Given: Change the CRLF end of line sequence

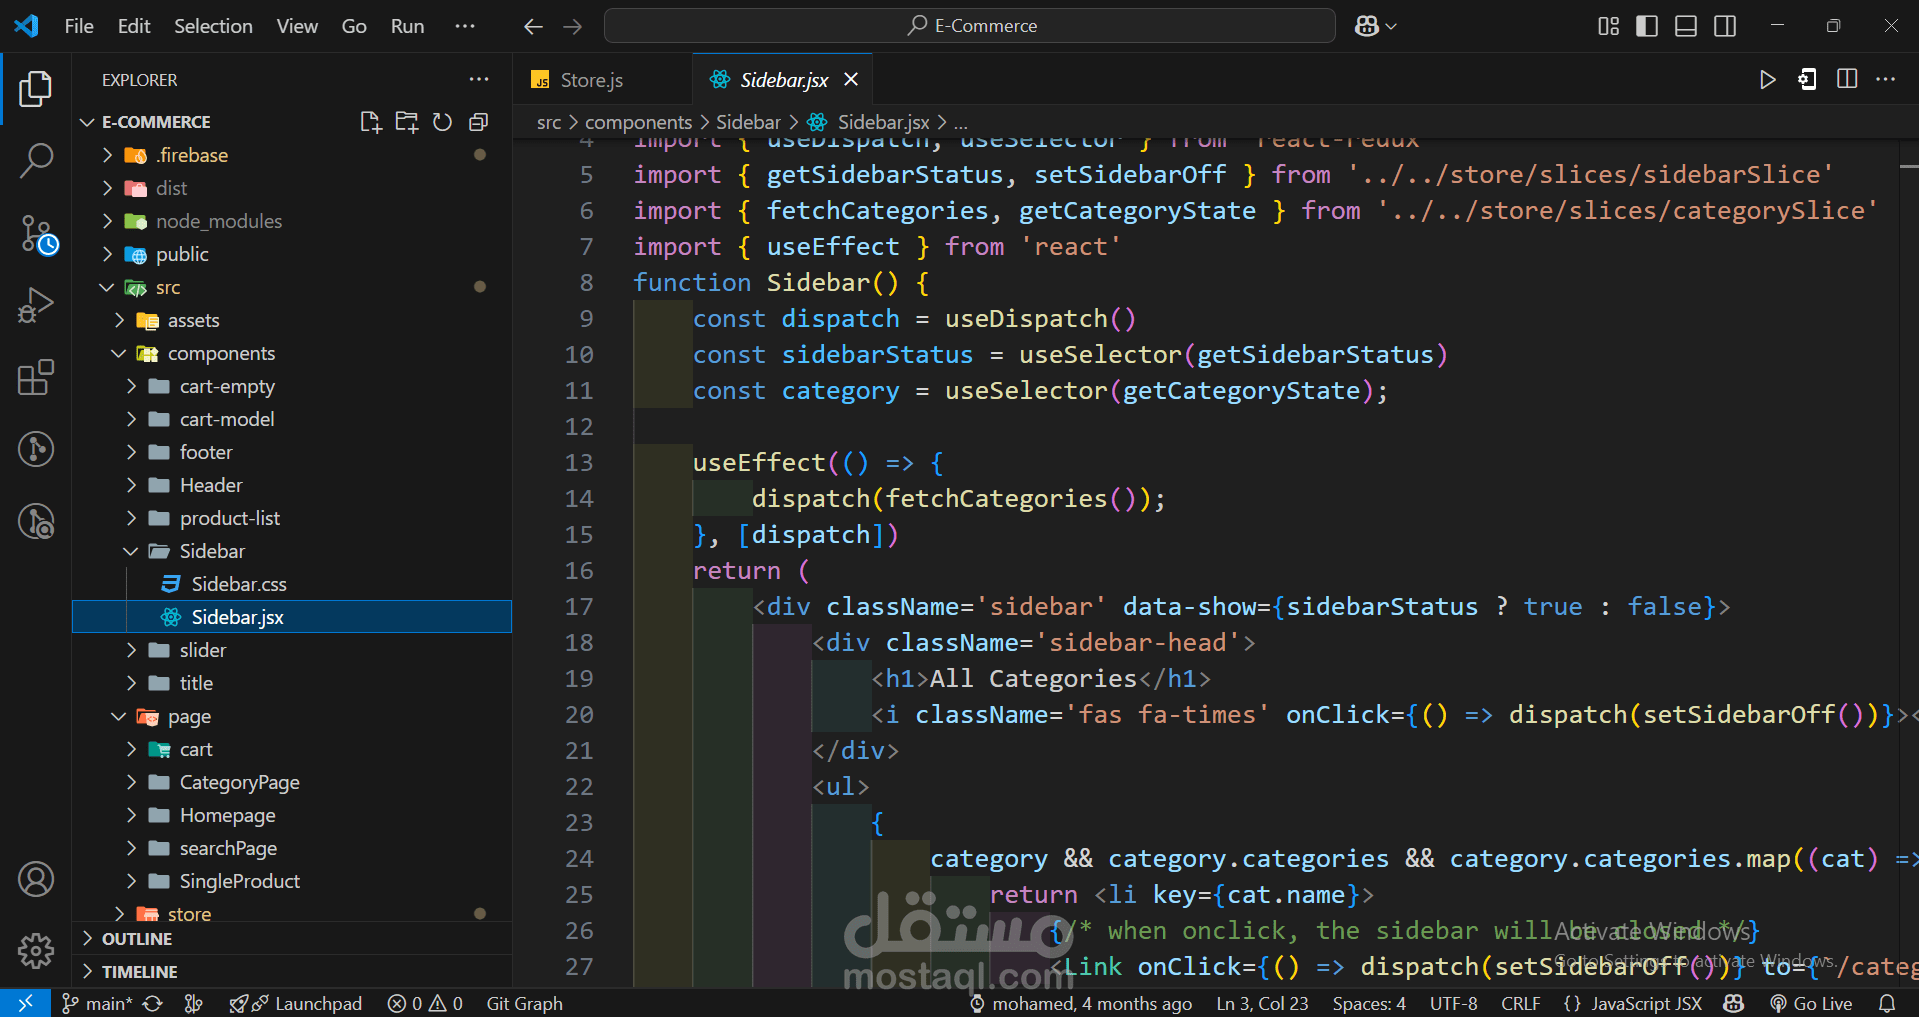Looking at the screenshot, I should coord(1520,1003).
